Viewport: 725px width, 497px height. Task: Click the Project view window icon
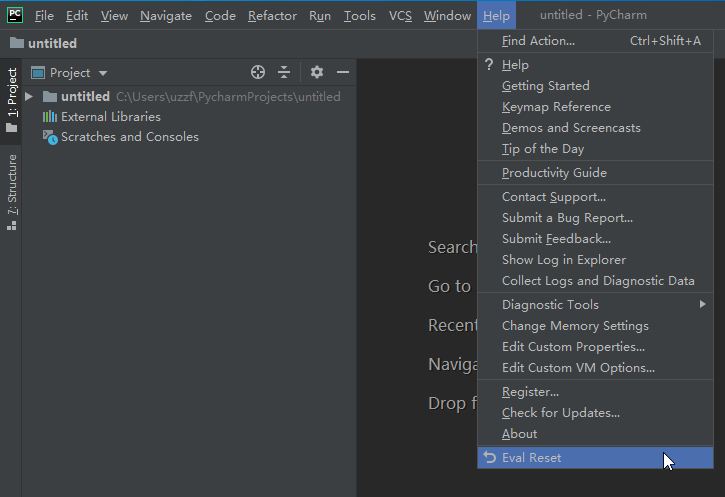(x=37, y=73)
